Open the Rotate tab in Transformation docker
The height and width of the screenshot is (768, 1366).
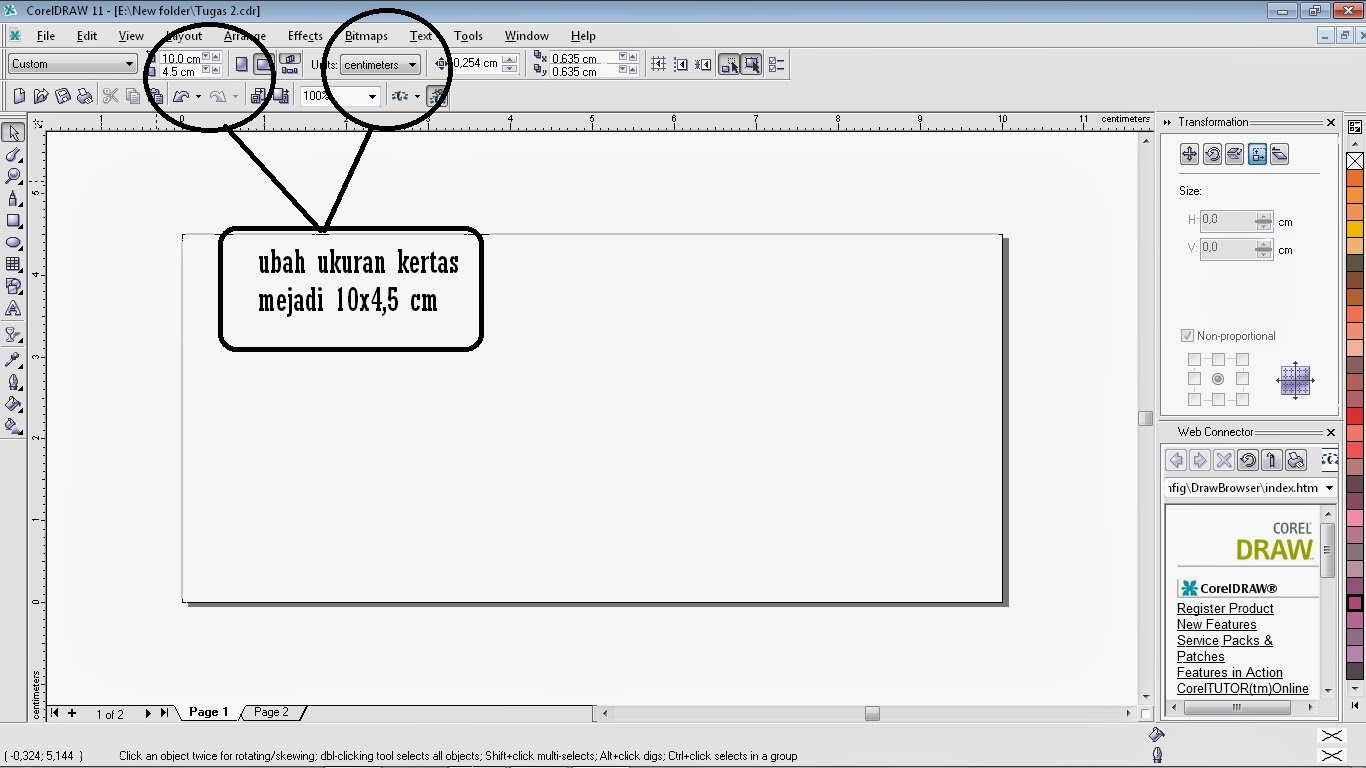click(x=1212, y=154)
